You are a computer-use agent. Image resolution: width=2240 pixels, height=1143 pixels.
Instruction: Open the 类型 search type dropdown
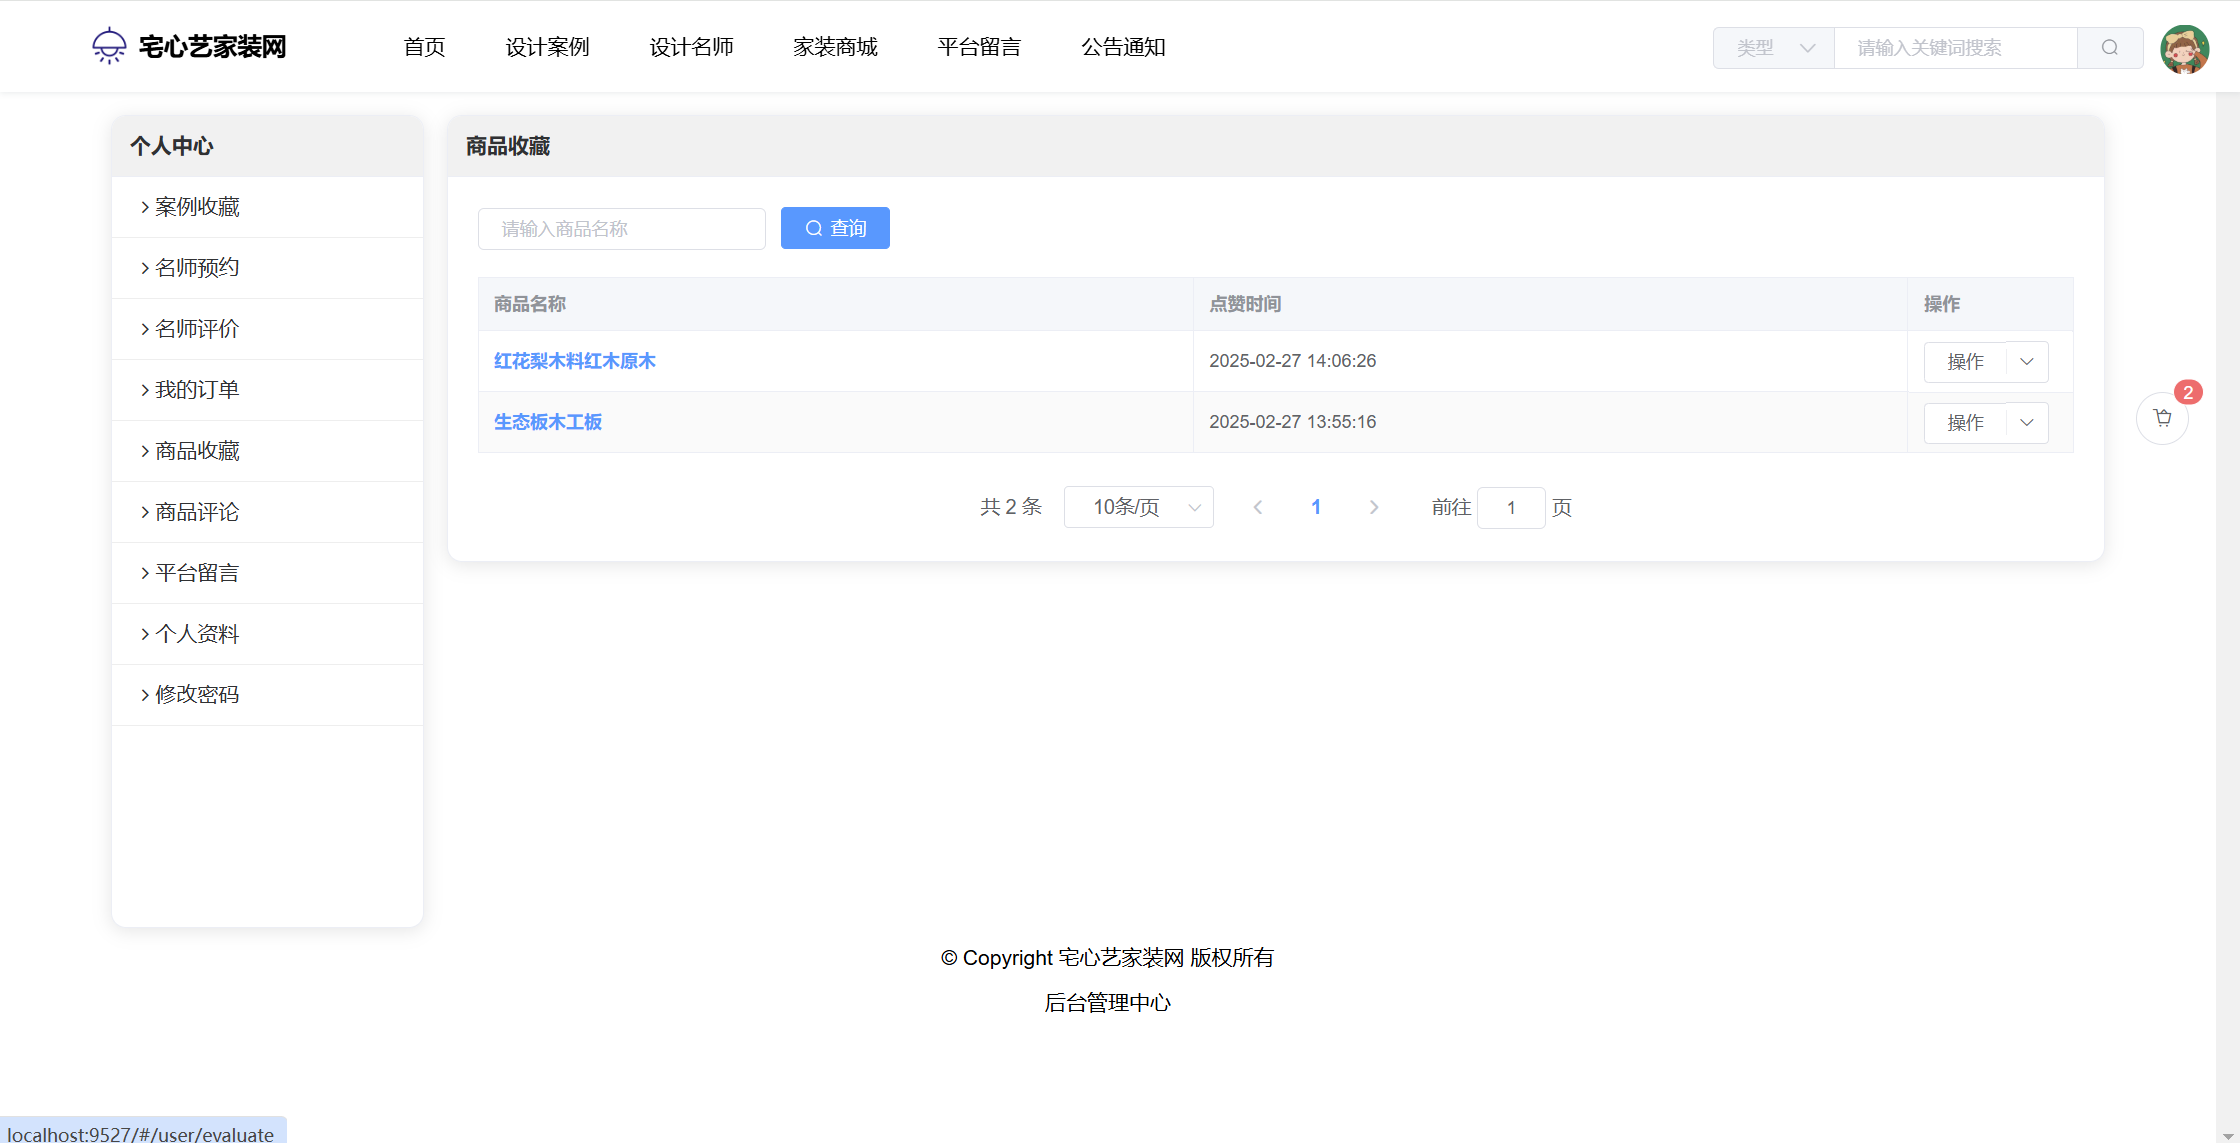click(1774, 48)
